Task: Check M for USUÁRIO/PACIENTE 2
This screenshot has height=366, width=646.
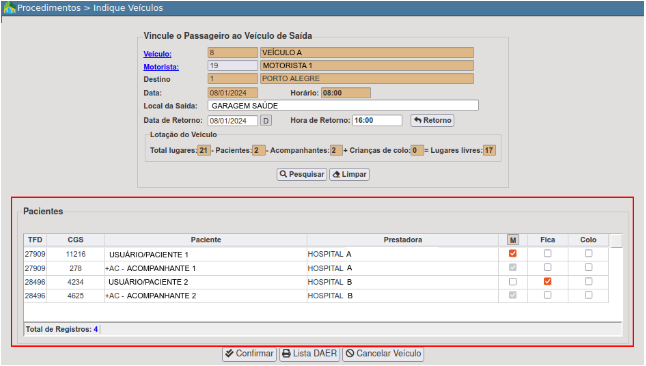Action: click(513, 282)
